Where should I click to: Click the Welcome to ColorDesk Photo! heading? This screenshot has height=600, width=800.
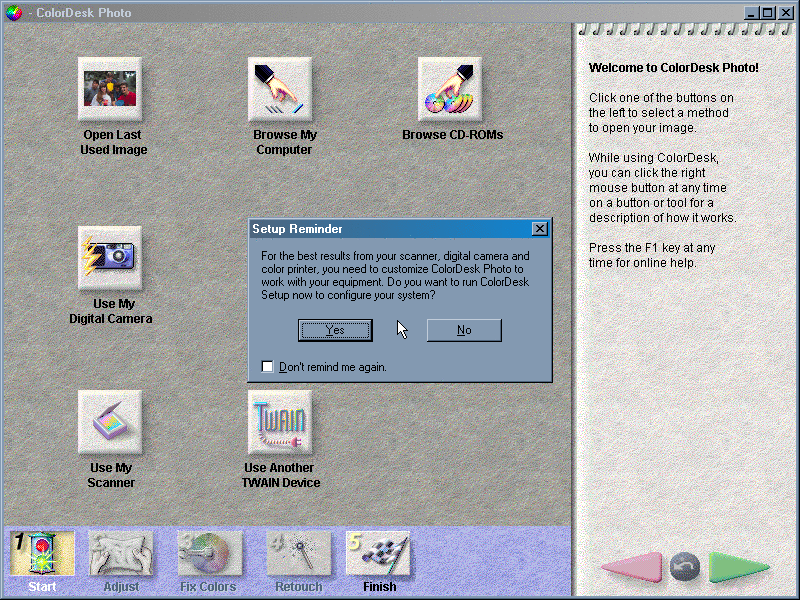(x=673, y=67)
